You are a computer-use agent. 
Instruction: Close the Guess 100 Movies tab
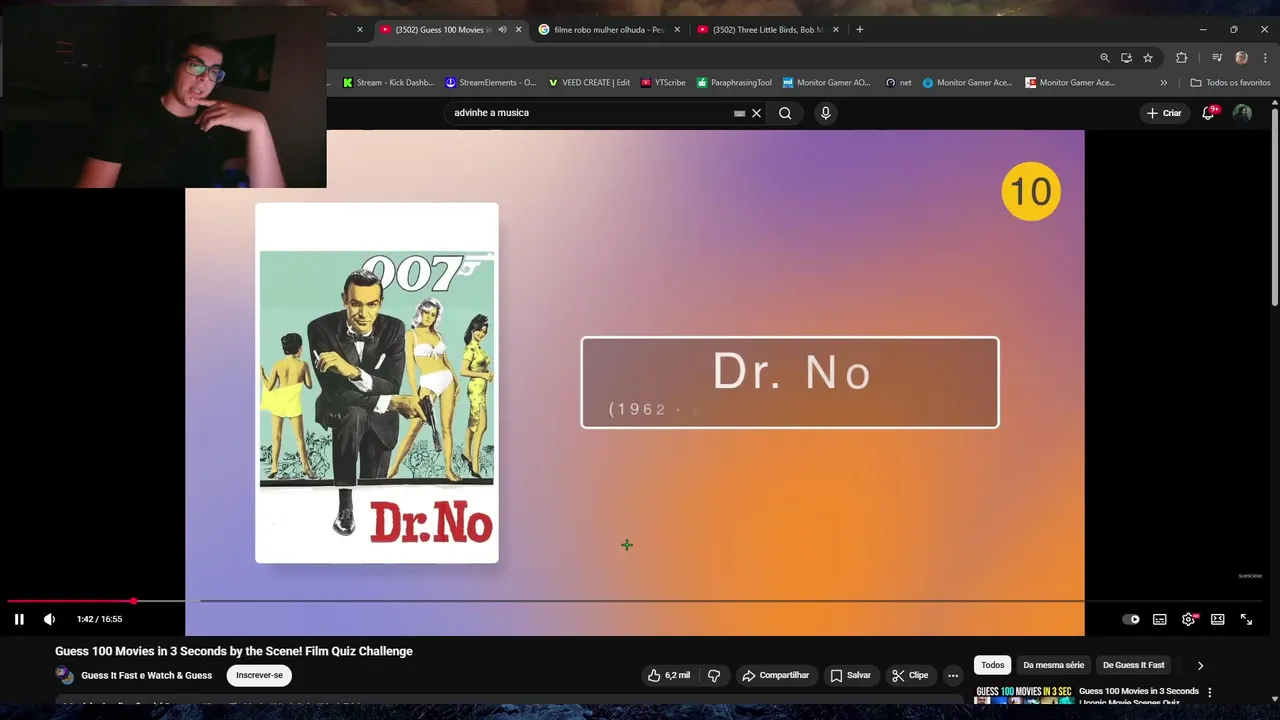[x=518, y=30]
